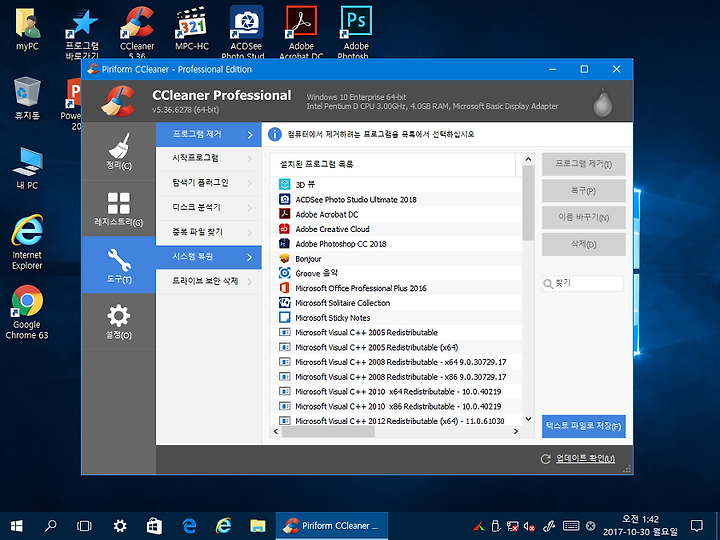Open the Action Center notification icon

[x=697, y=526]
